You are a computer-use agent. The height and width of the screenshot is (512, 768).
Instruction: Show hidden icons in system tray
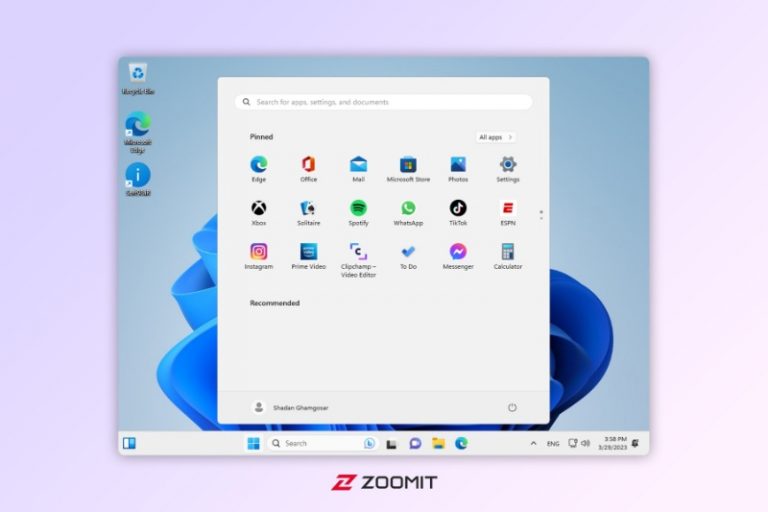tap(533, 443)
